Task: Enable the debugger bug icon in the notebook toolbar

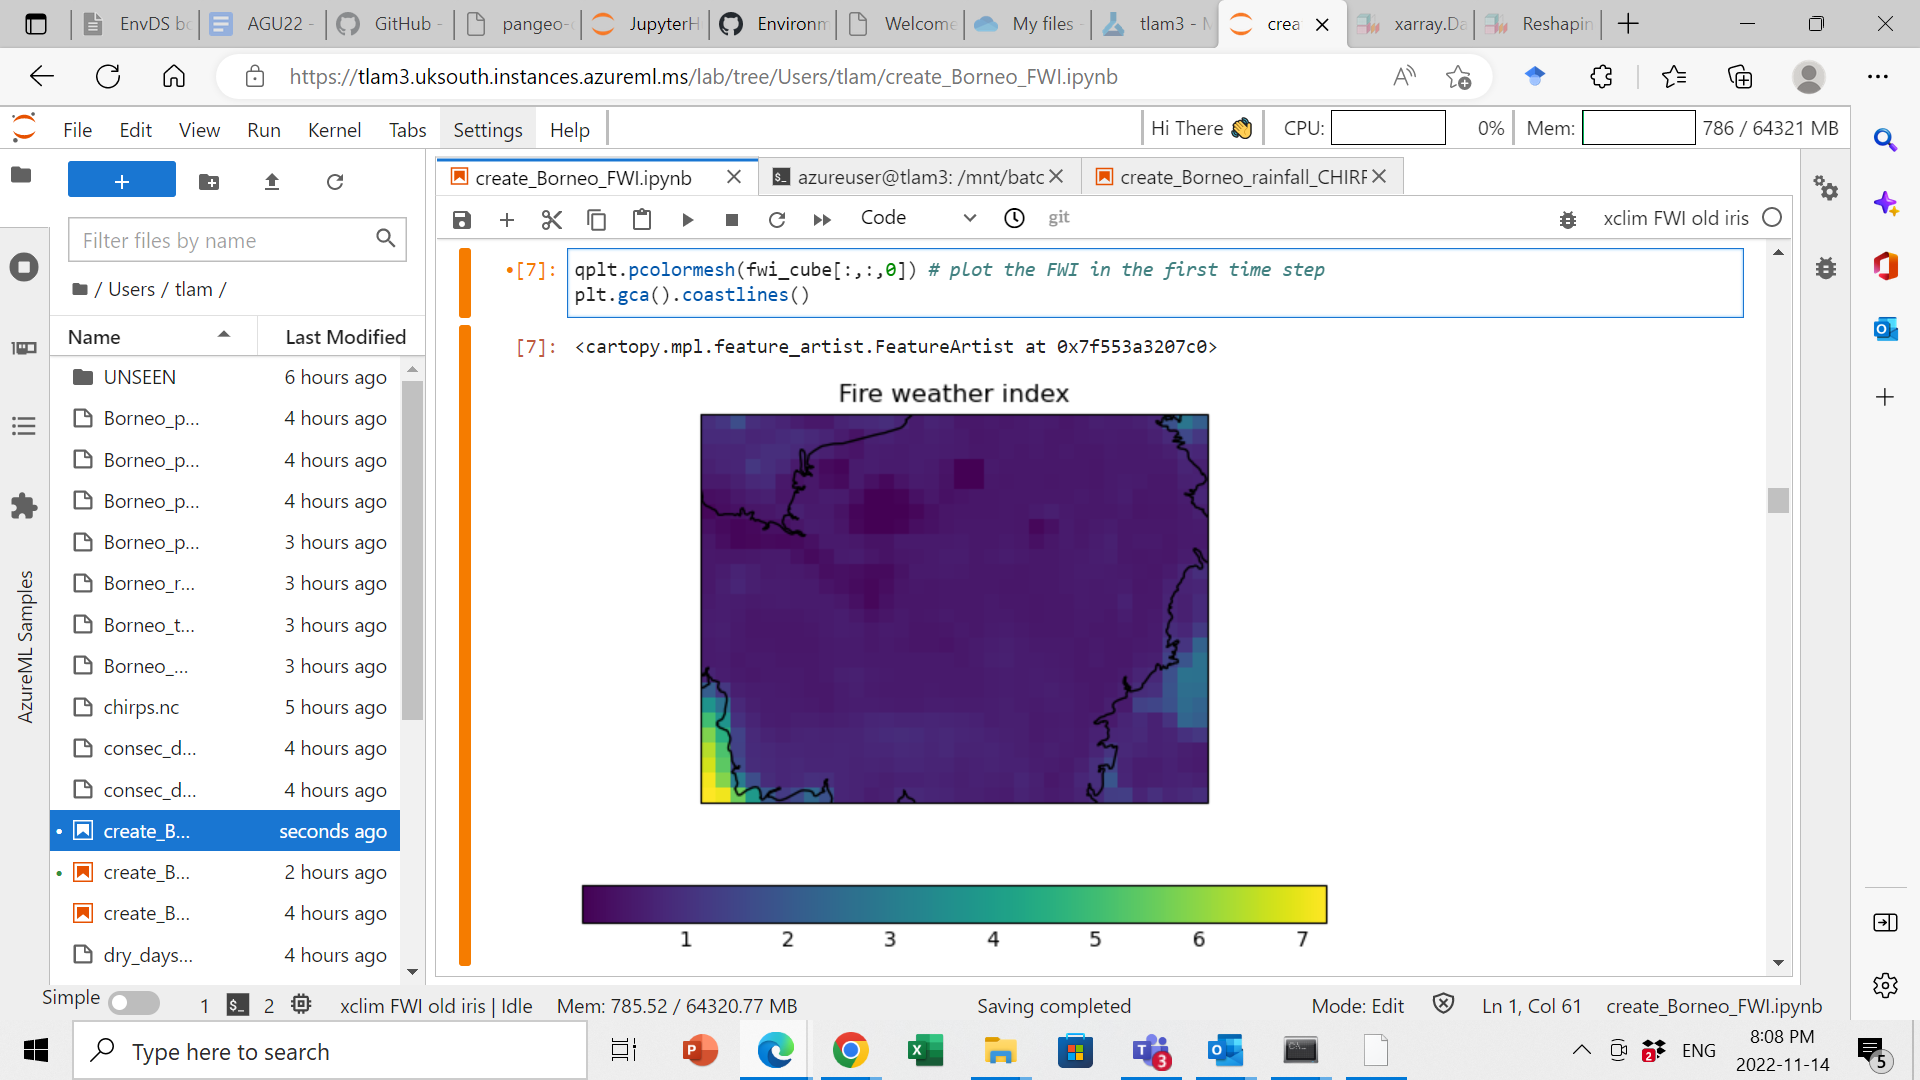Action: pos(1568,219)
